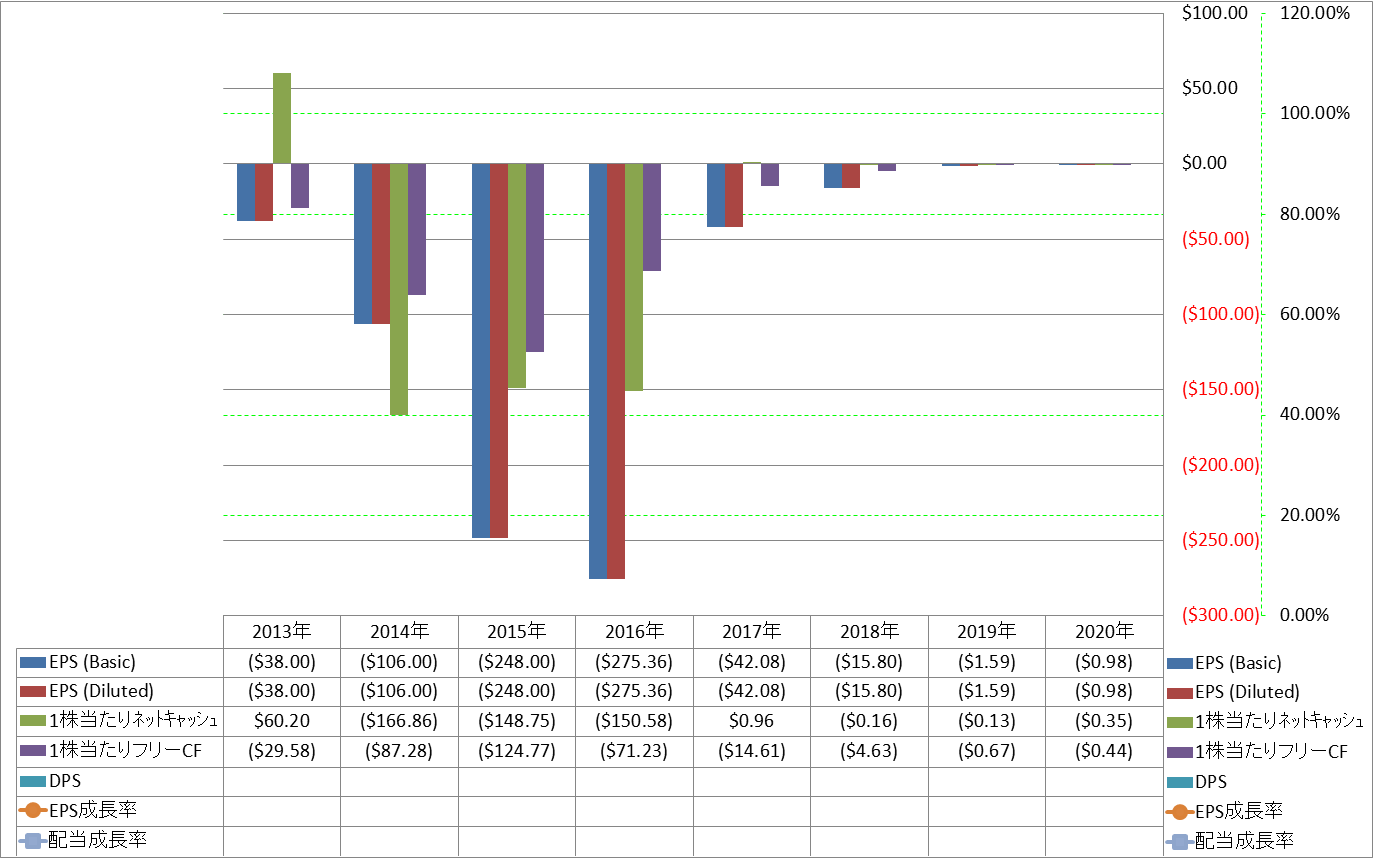Screen dimensions: 1373x858
Task: Select the 2019年 column header
Action: [987, 632]
